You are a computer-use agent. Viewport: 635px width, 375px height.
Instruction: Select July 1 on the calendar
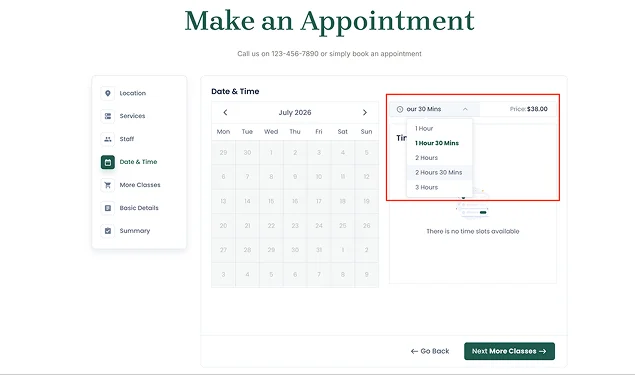pos(271,153)
